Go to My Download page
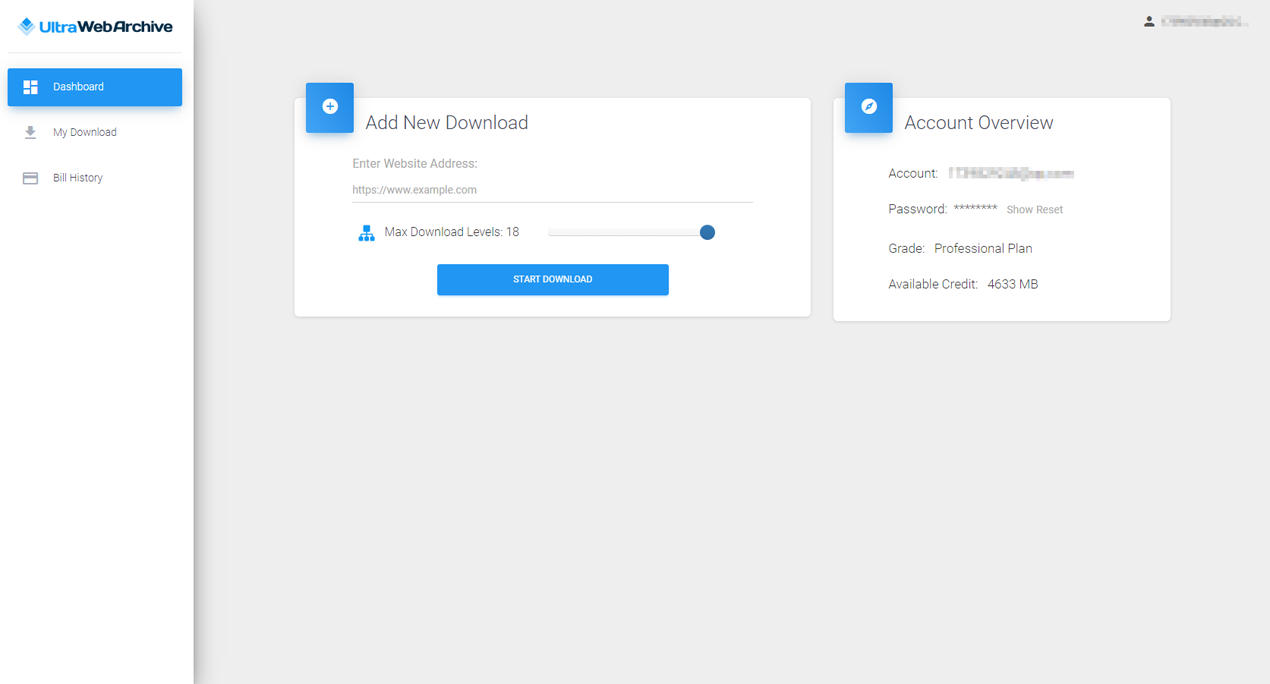Screen dimensions: 1270x684 tap(84, 132)
